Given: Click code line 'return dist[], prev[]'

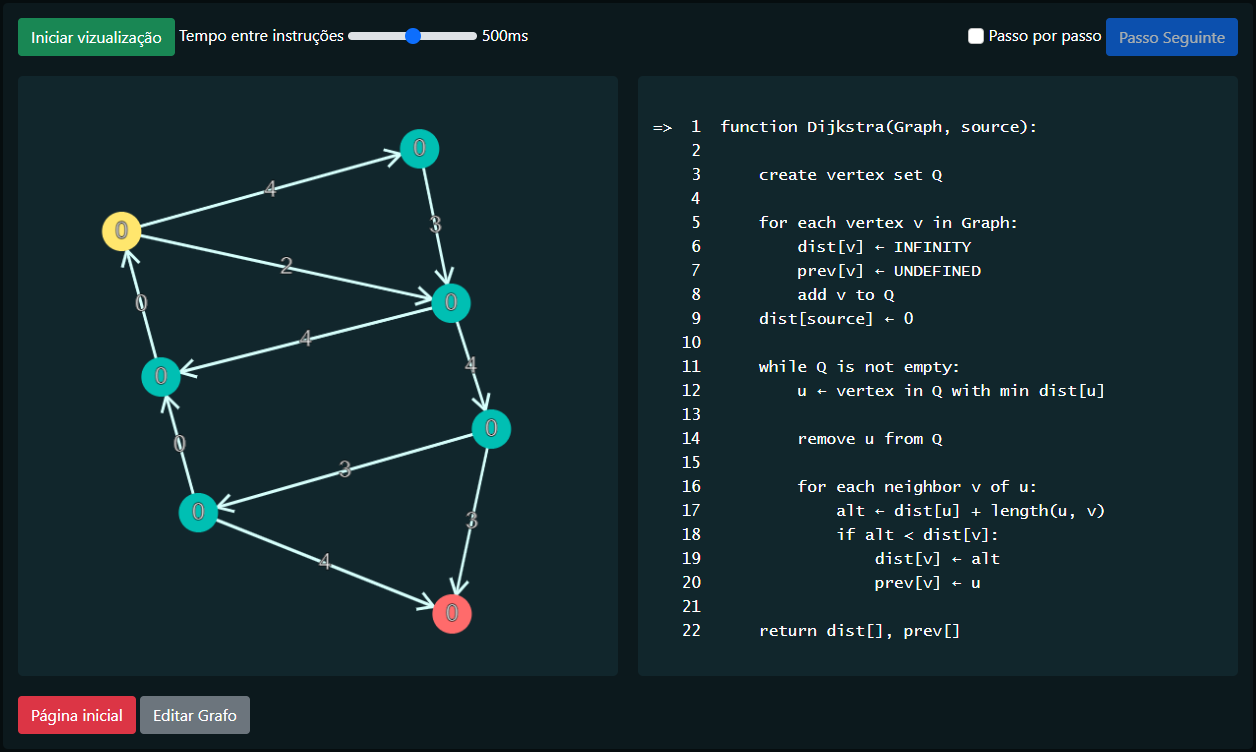Looking at the screenshot, I should coord(859,631).
